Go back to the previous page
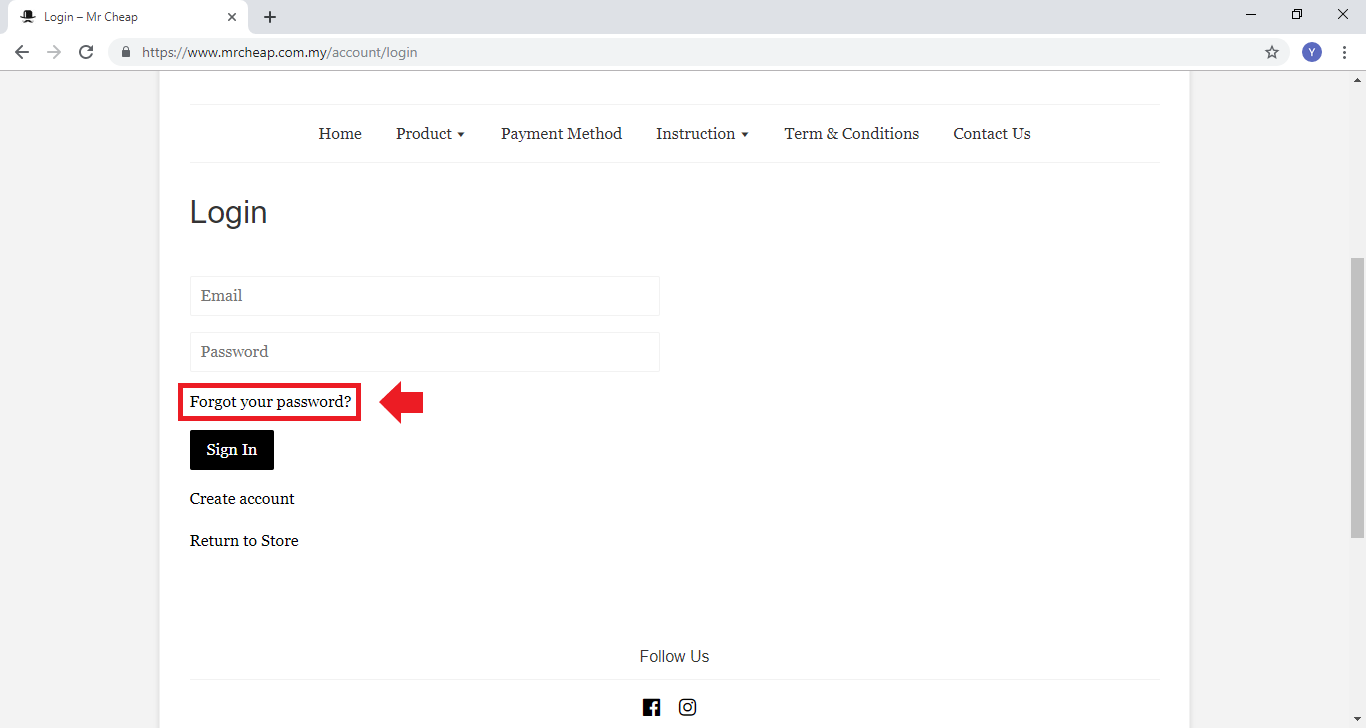The image size is (1366, 728). [x=22, y=52]
